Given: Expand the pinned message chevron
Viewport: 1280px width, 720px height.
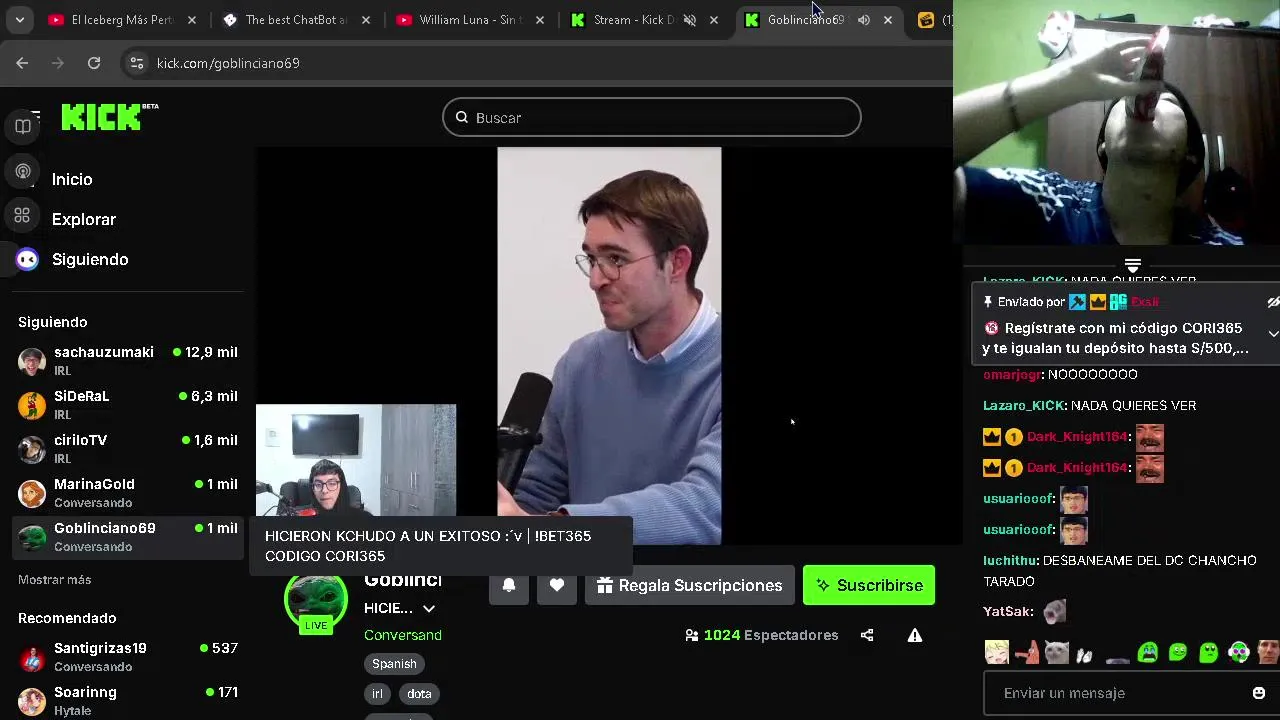Looking at the screenshot, I should [1272, 333].
